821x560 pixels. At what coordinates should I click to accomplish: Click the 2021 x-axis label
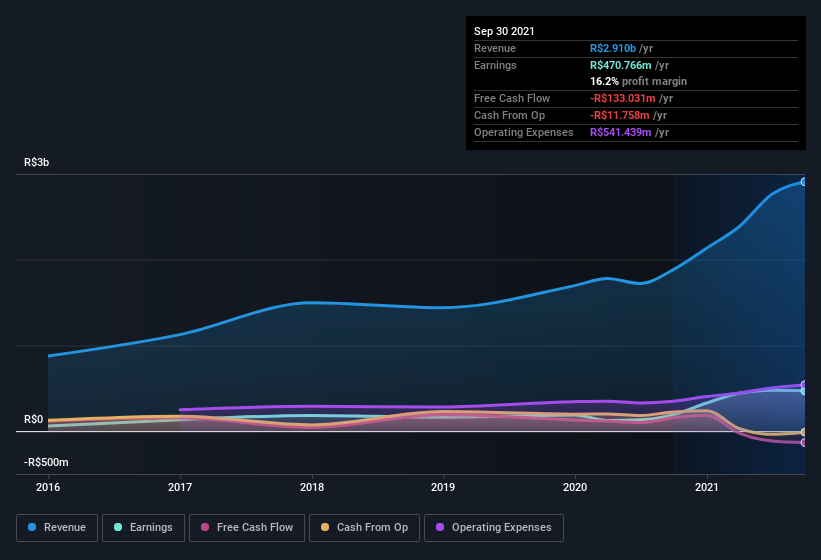(x=707, y=487)
